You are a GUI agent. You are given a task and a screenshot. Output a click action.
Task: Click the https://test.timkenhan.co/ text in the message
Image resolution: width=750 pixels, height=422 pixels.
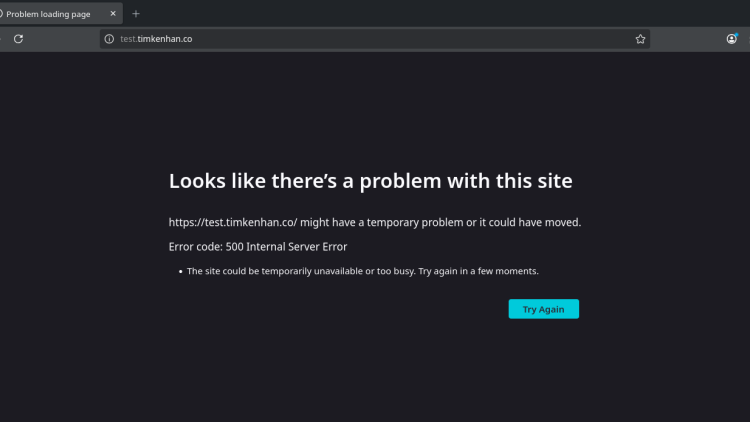(x=230, y=222)
